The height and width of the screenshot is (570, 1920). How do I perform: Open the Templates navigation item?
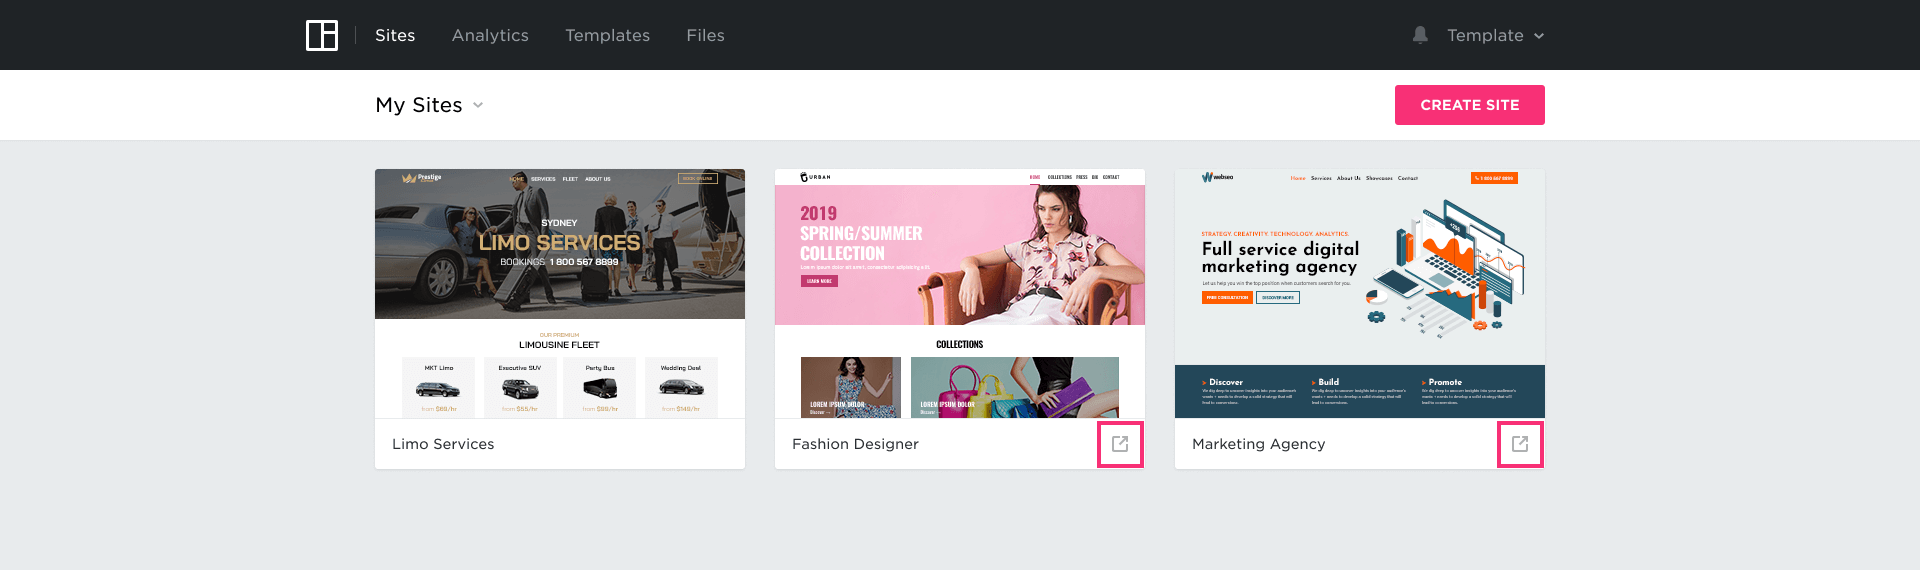click(x=607, y=35)
